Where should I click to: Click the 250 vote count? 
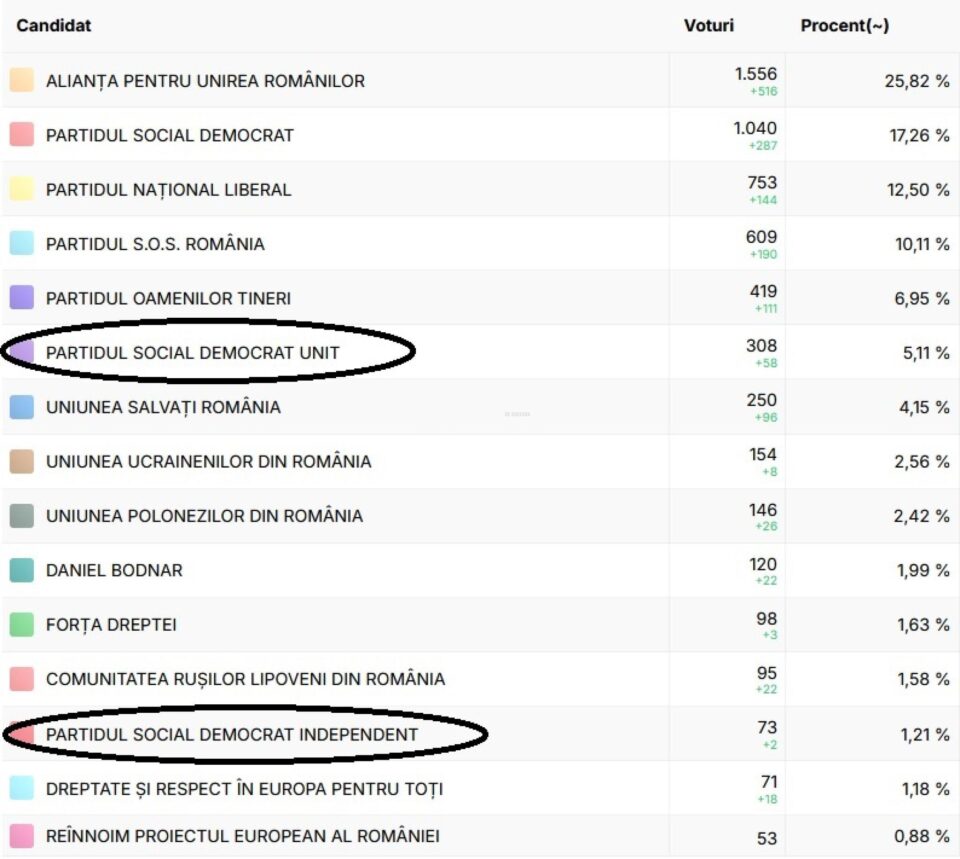click(x=761, y=401)
